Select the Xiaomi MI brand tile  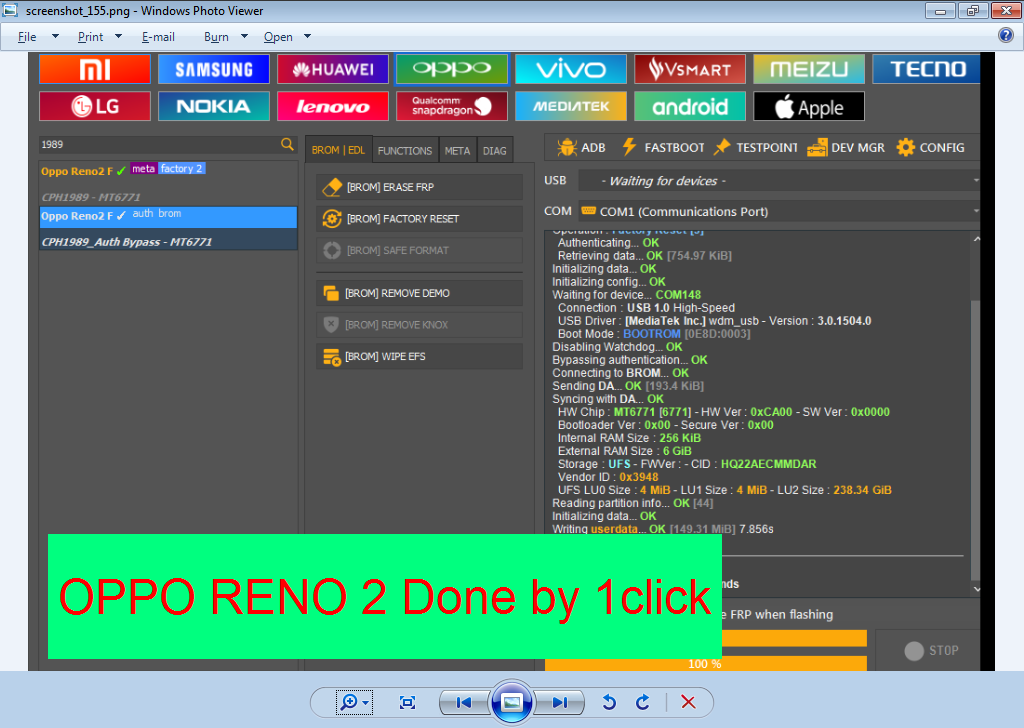[95, 69]
